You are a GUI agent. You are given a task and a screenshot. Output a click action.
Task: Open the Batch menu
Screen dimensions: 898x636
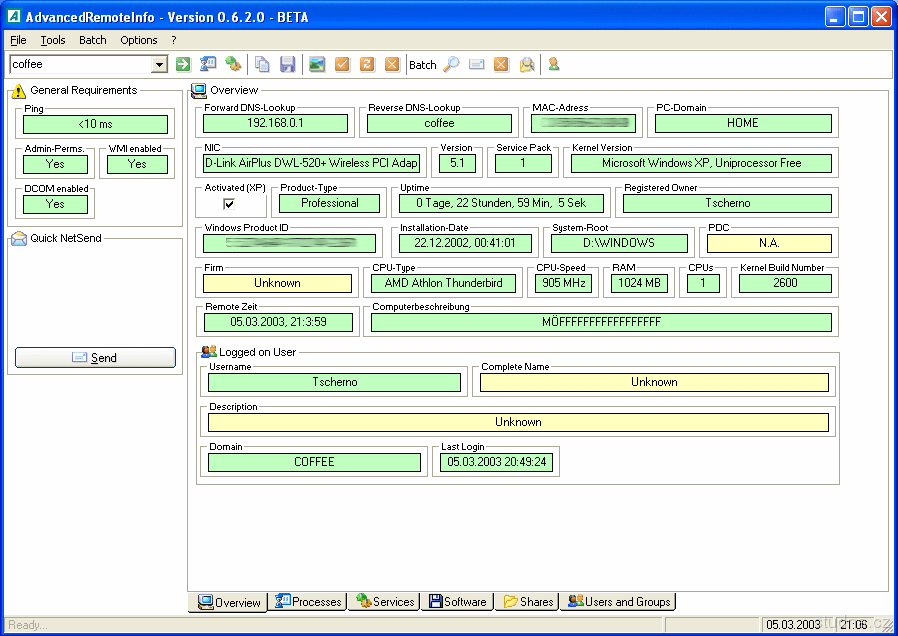tap(93, 40)
